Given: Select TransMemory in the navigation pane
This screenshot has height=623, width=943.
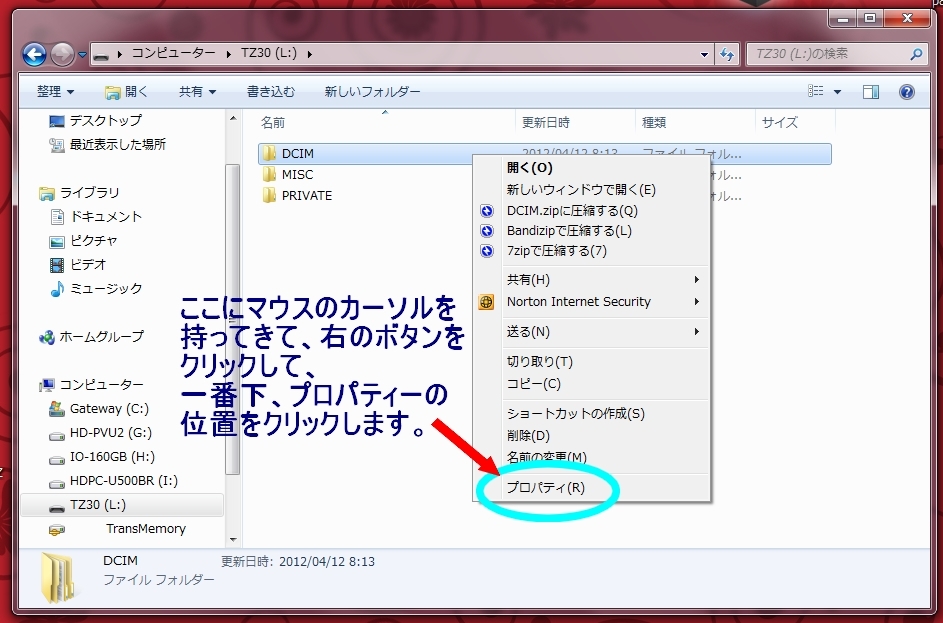Looking at the screenshot, I should pos(146,529).
